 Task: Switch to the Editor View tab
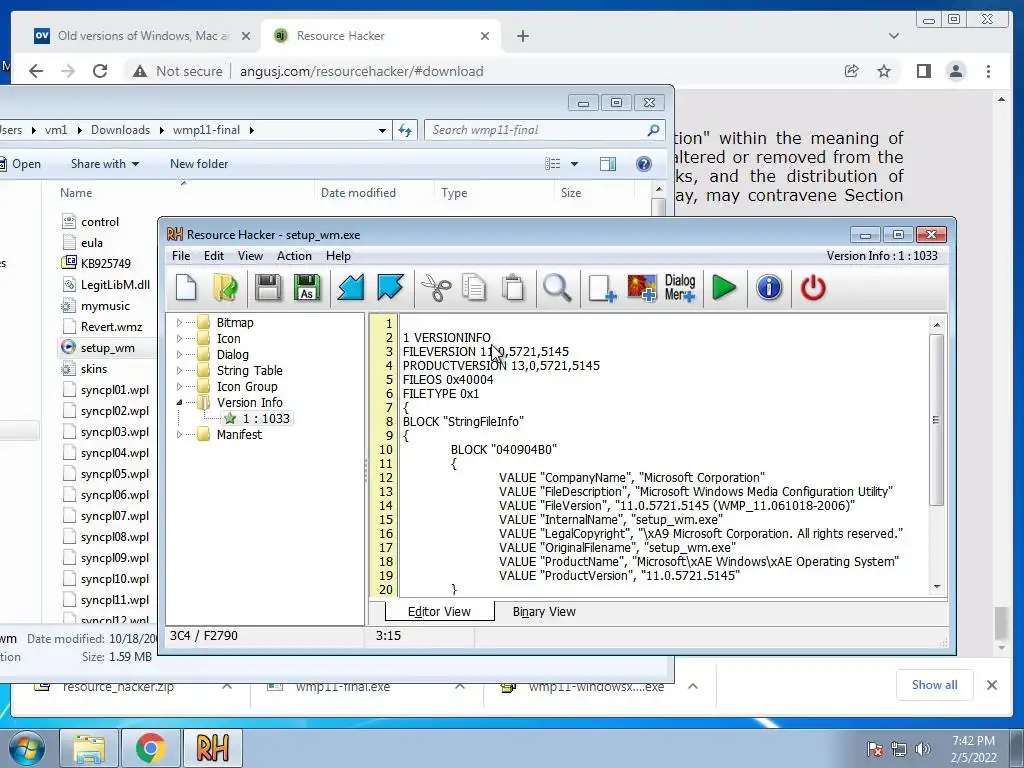tap(440, 612)
